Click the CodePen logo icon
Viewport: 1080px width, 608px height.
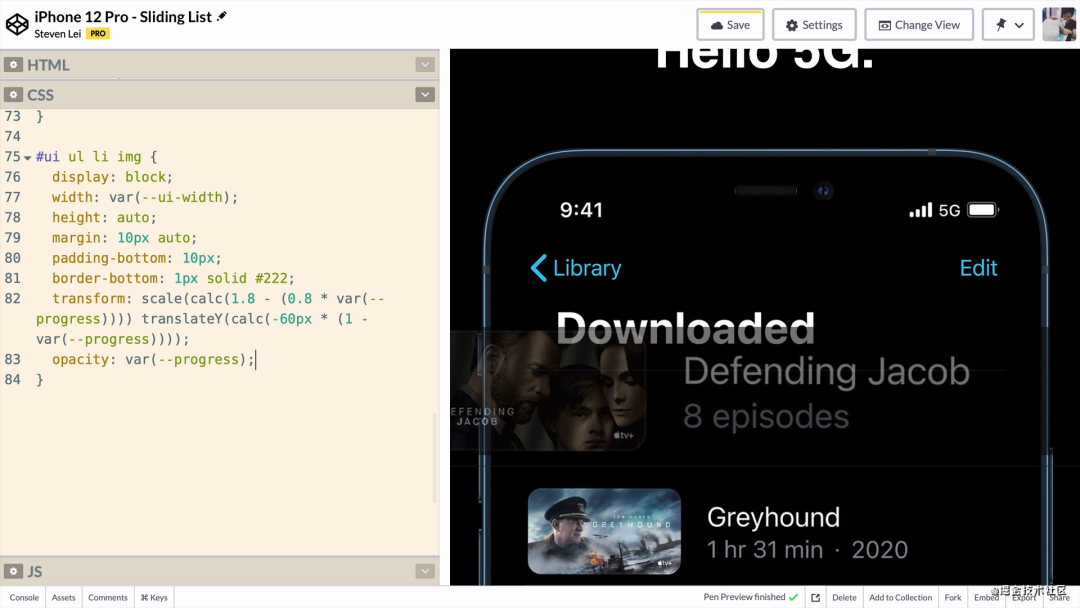coord(17,24)
